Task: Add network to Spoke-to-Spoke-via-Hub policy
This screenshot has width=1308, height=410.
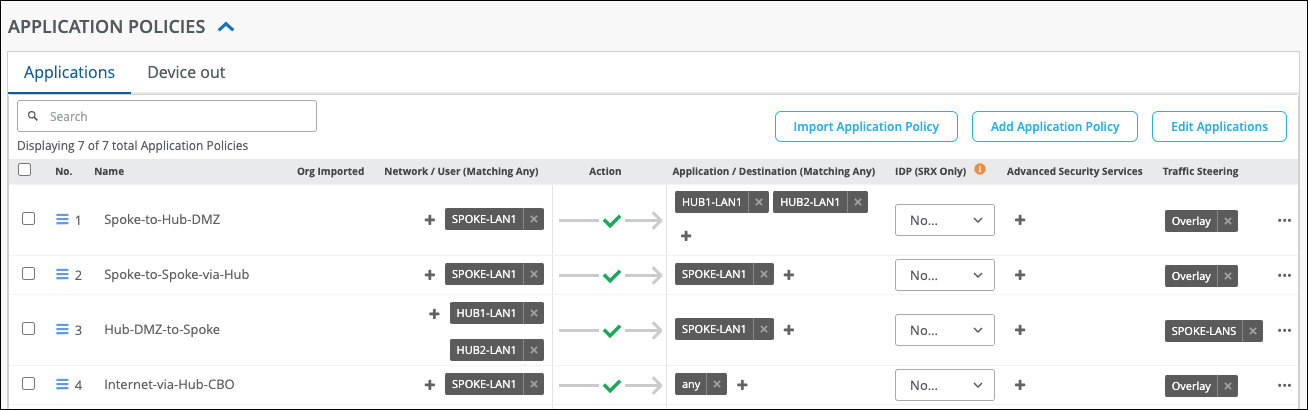Action: pyautogui.click(x=430, y=274)
